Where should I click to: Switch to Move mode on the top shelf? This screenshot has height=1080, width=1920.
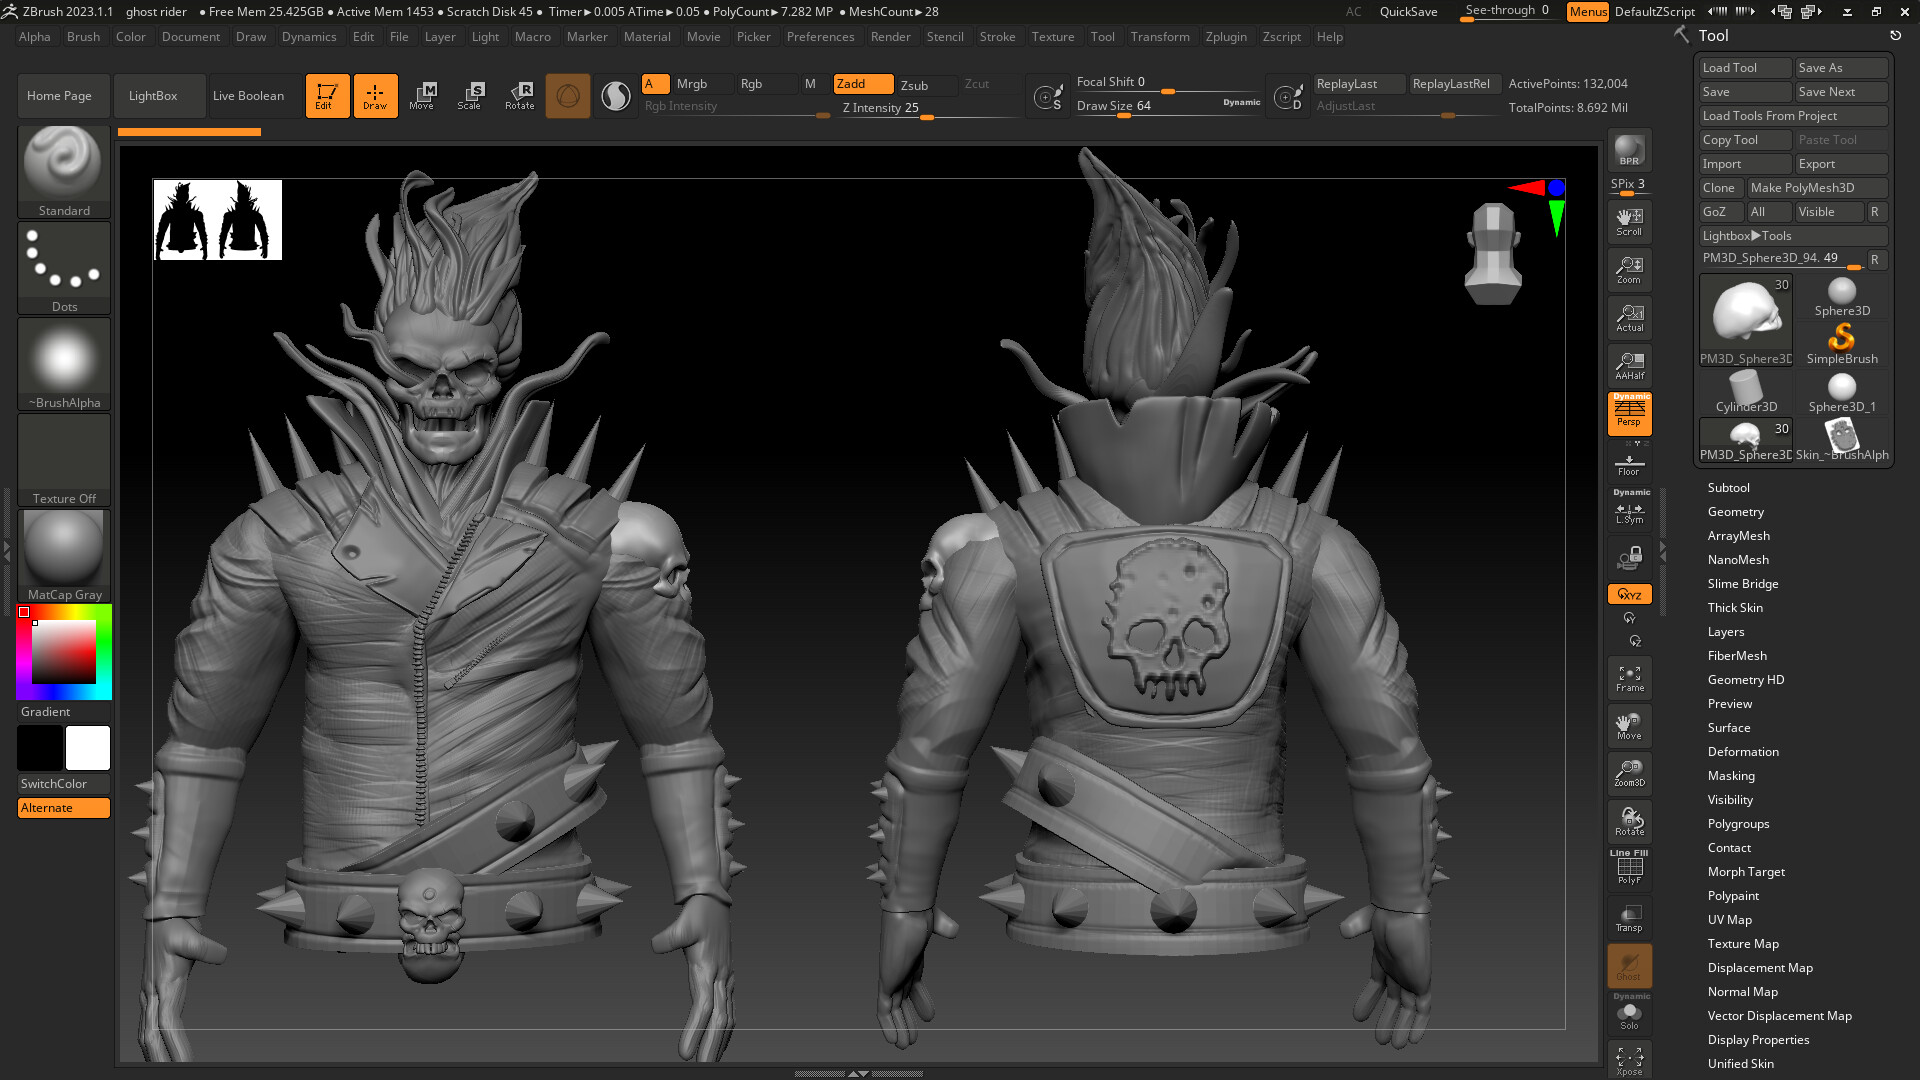pos(423,95)
